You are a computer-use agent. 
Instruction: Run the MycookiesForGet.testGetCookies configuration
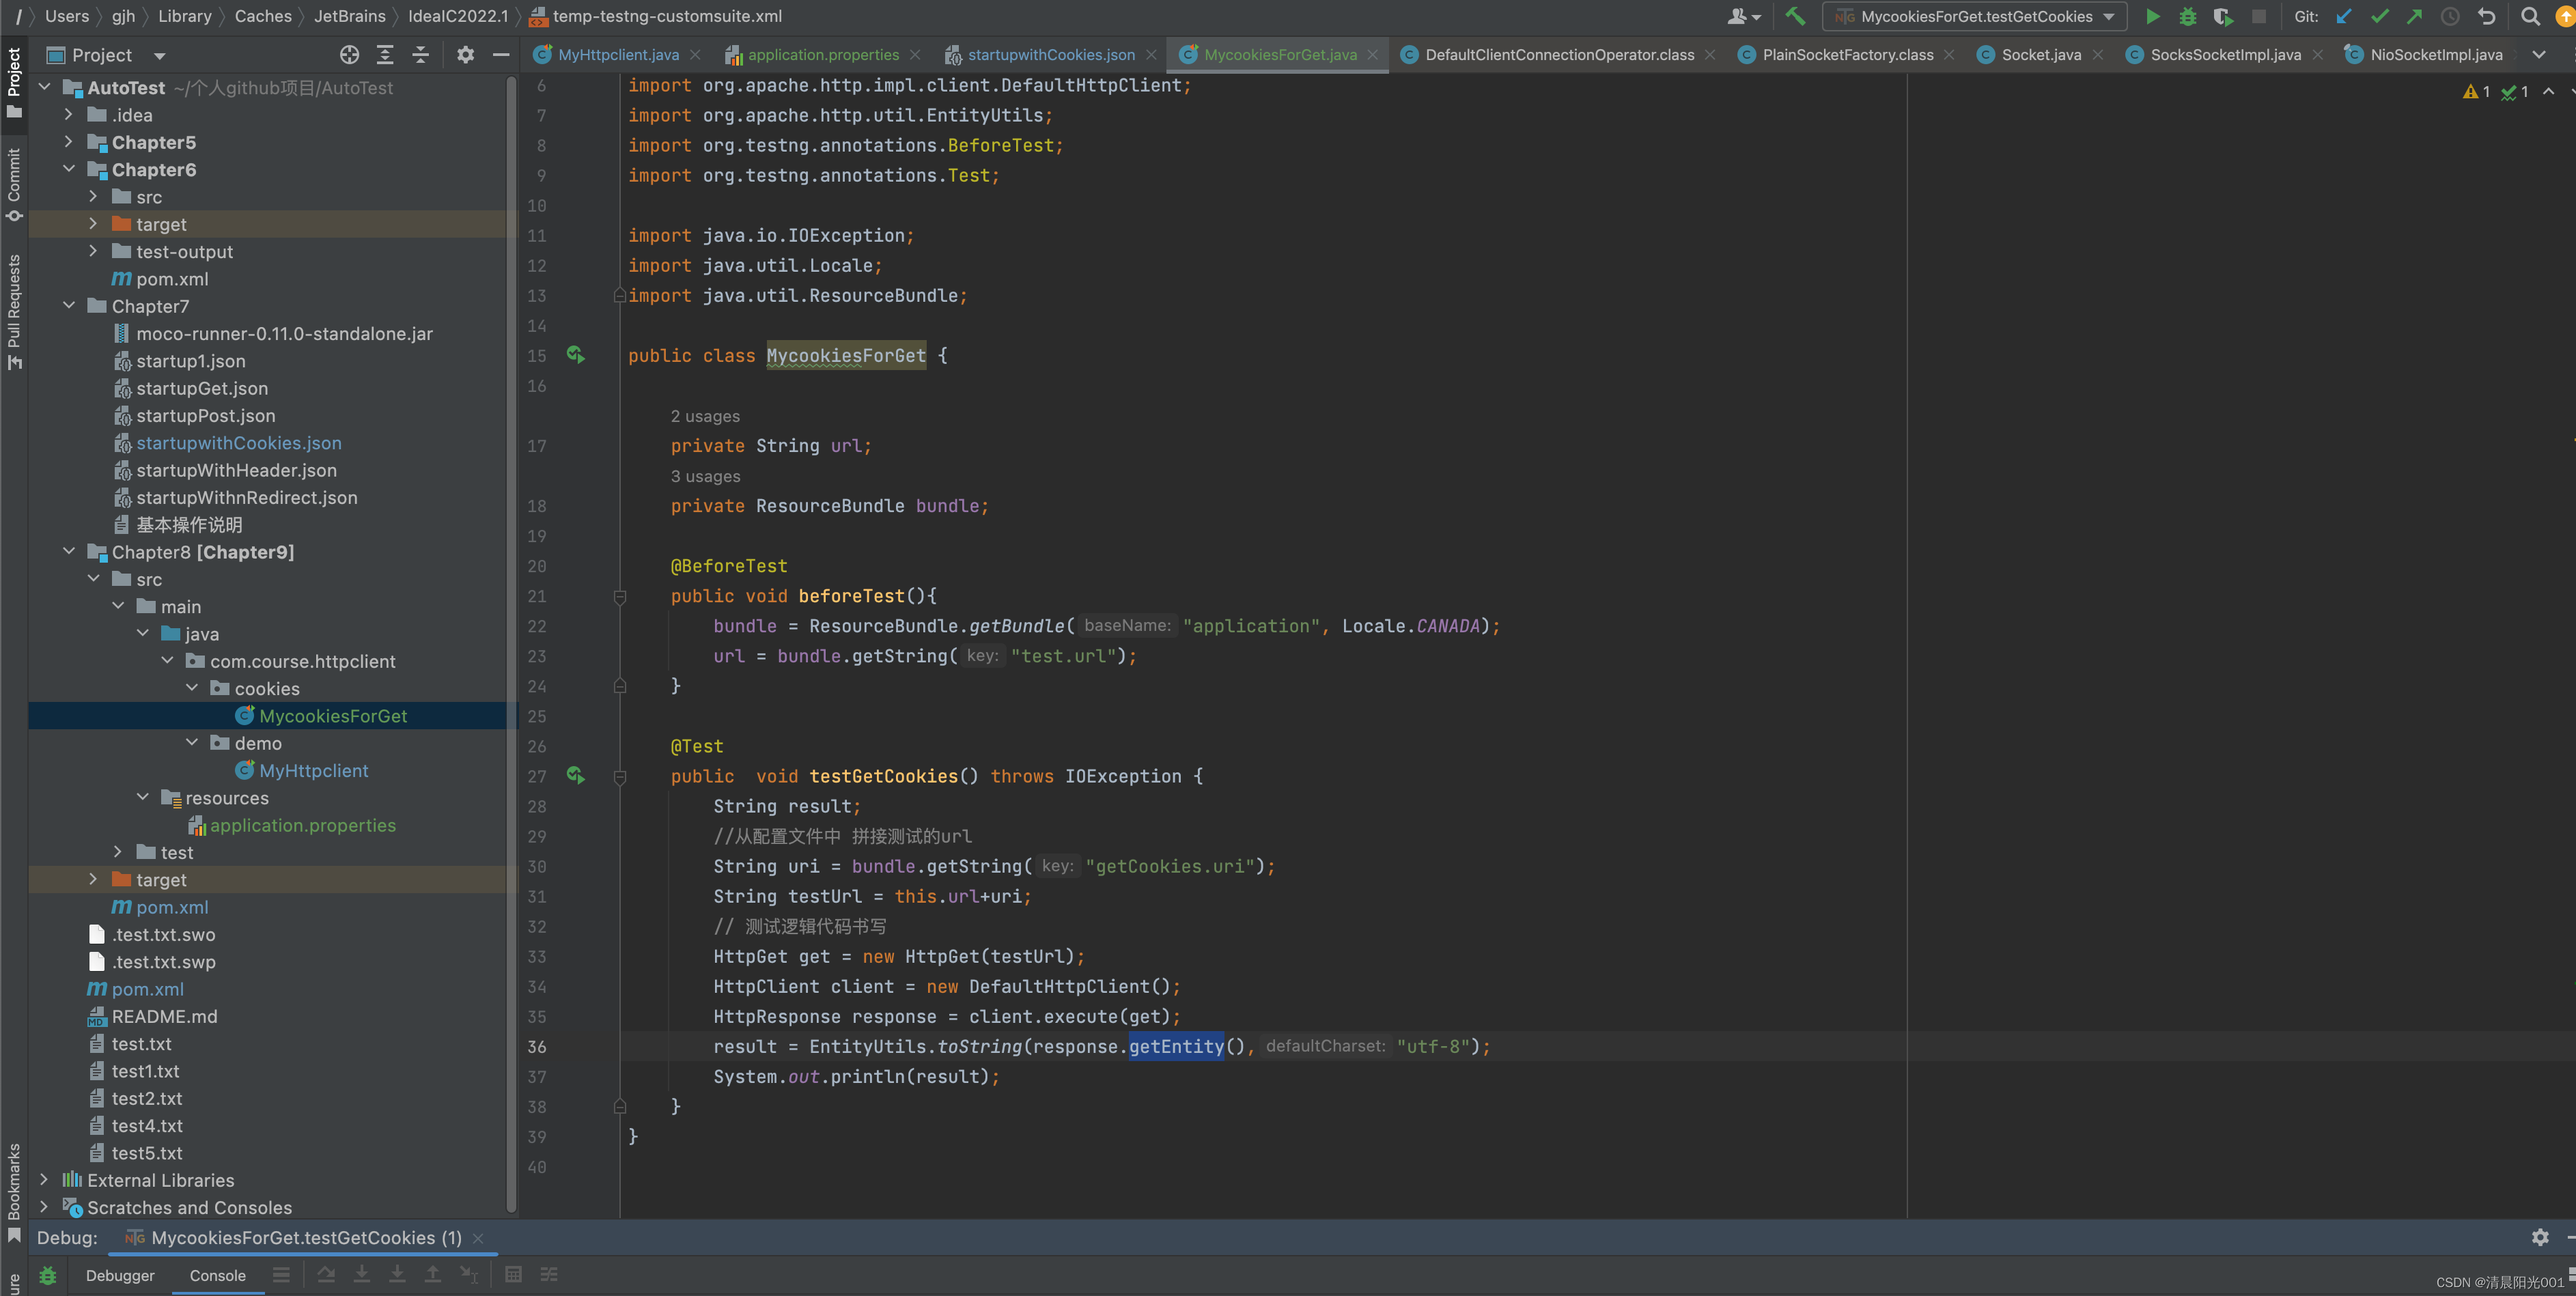(x=2152, y=16)
